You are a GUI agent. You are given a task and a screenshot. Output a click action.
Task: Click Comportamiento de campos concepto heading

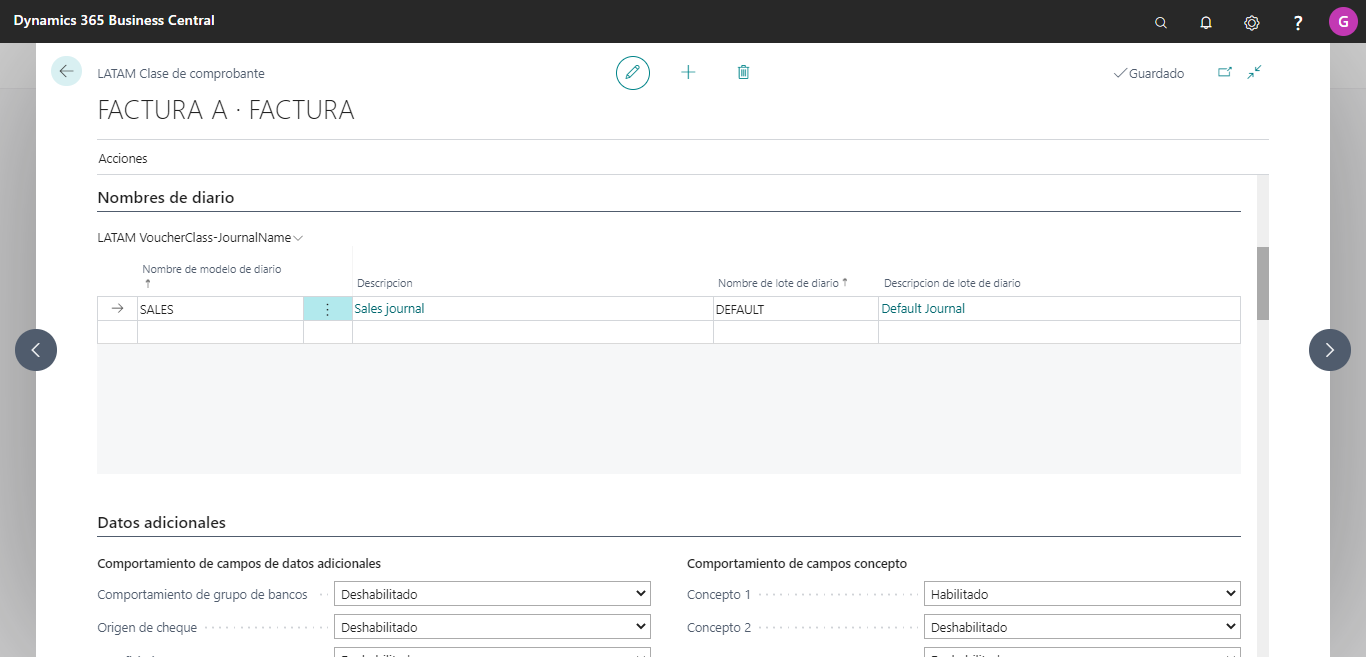(797, 564)
